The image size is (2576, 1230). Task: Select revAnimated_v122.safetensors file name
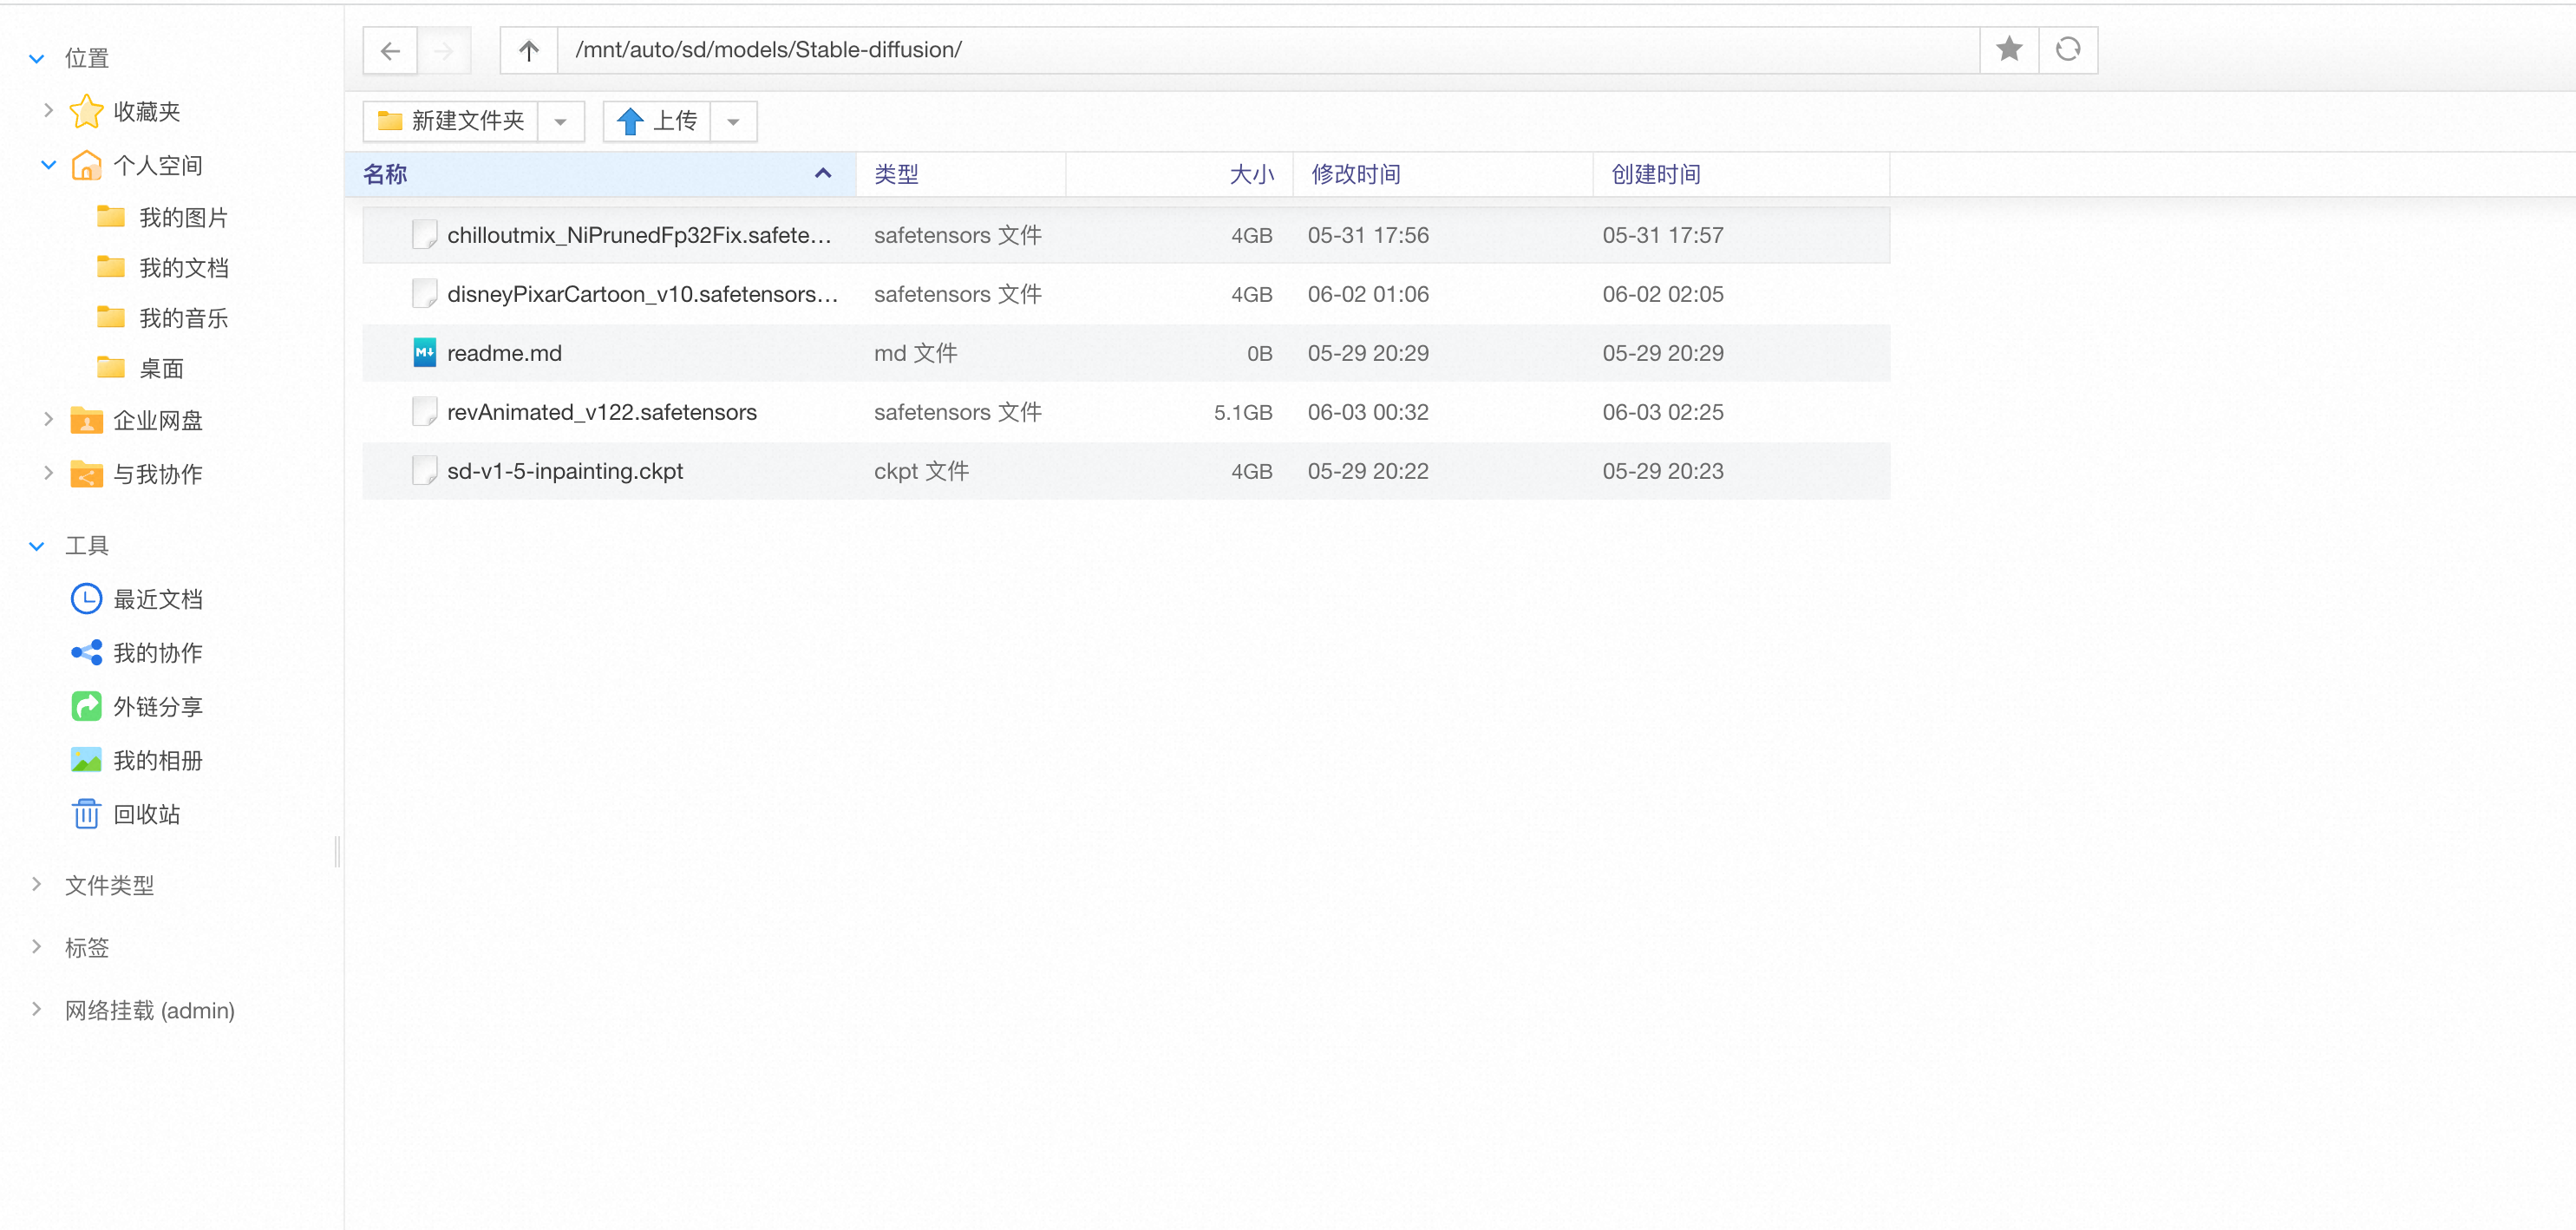pos(602,412)
